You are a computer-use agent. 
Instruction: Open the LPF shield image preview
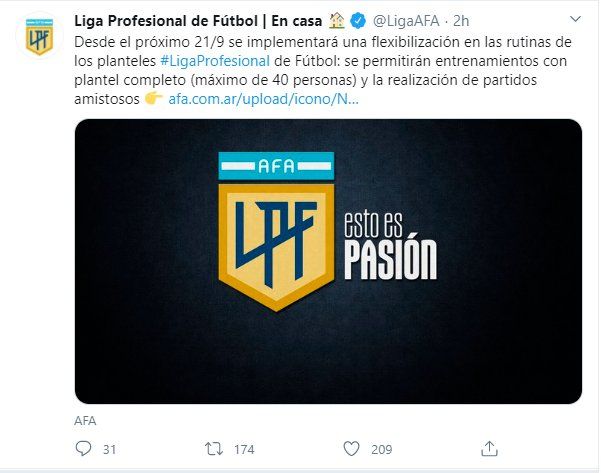(x=328, y=260)
